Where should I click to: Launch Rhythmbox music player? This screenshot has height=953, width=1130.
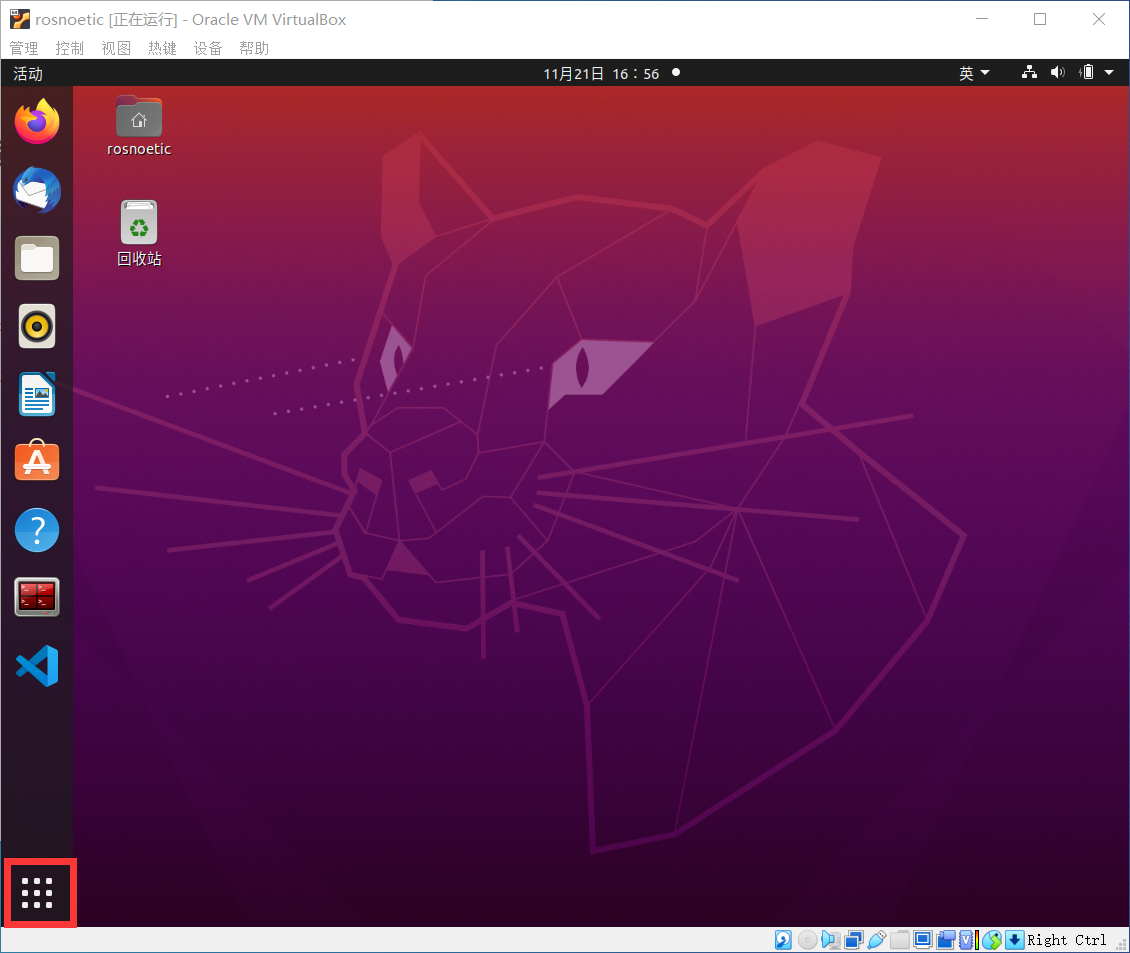coord(37,326)
